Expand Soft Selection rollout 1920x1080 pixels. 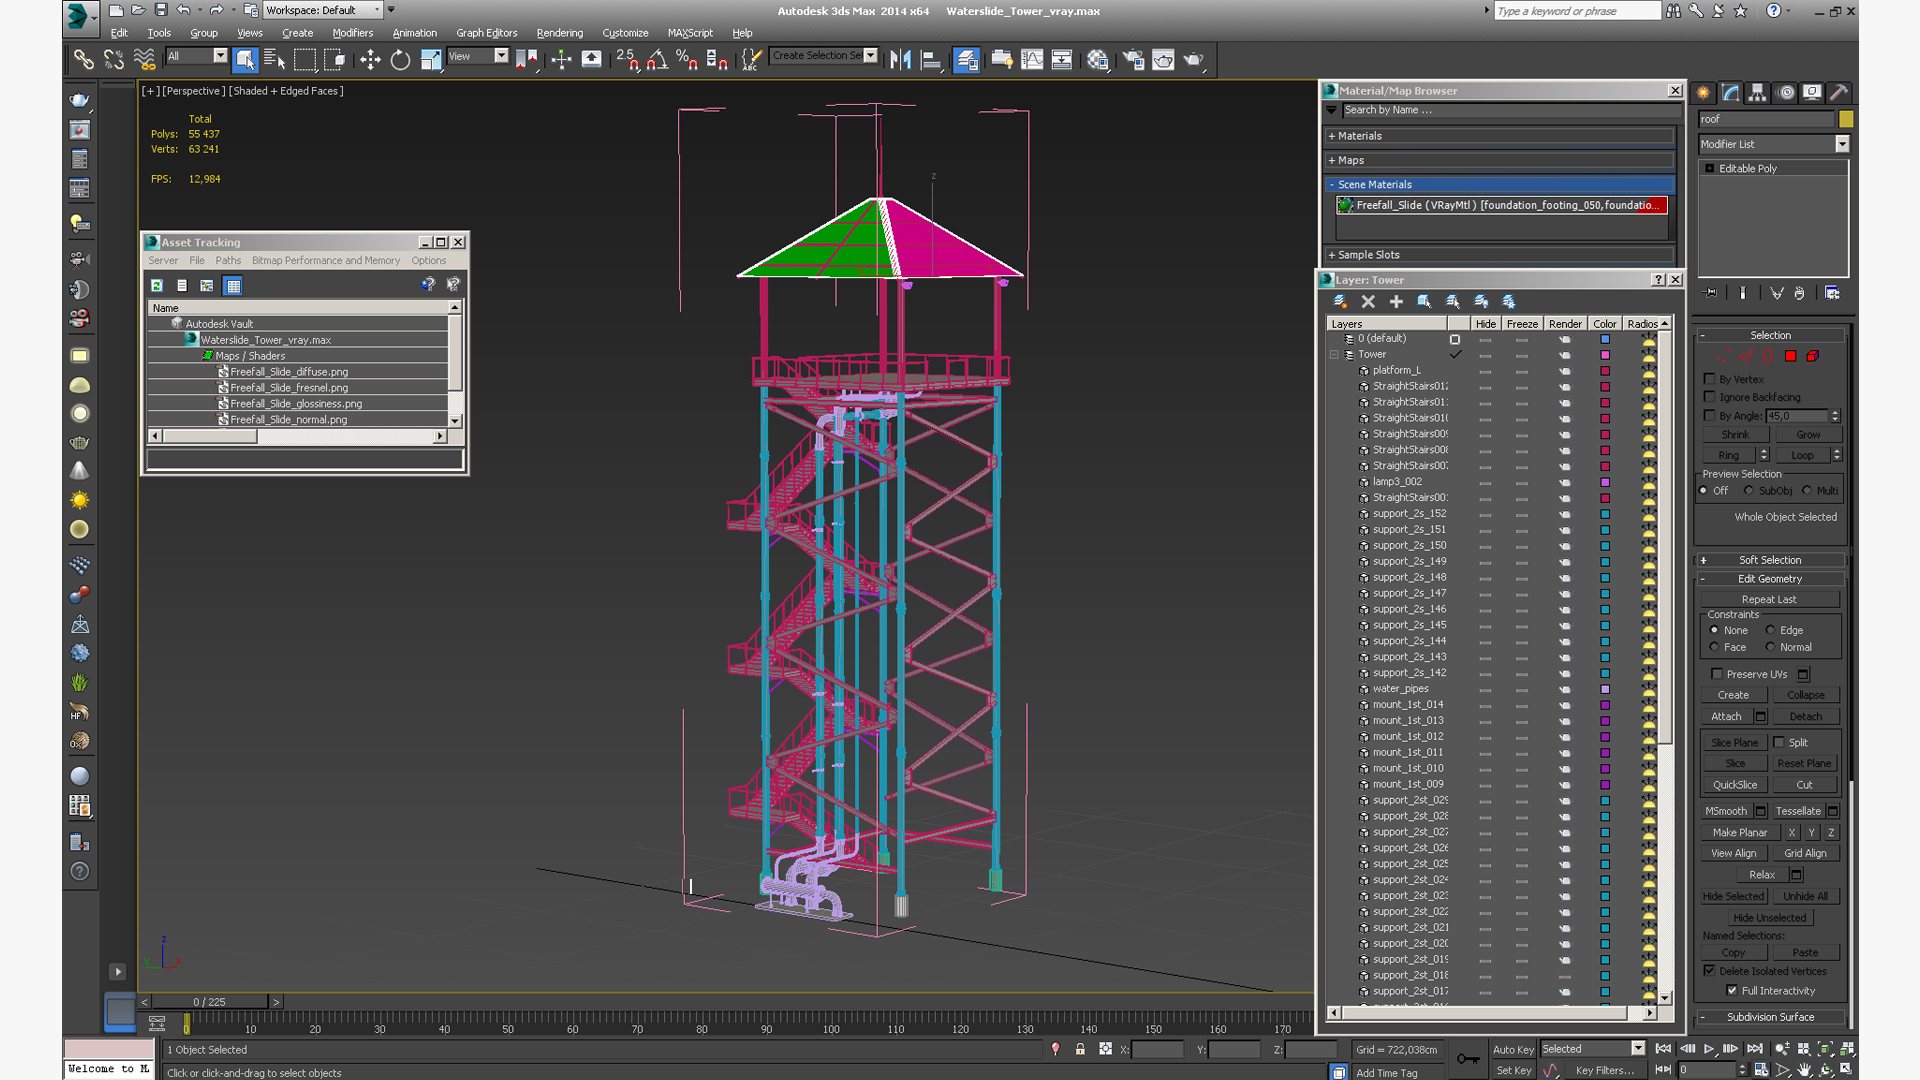point(1770,560)
